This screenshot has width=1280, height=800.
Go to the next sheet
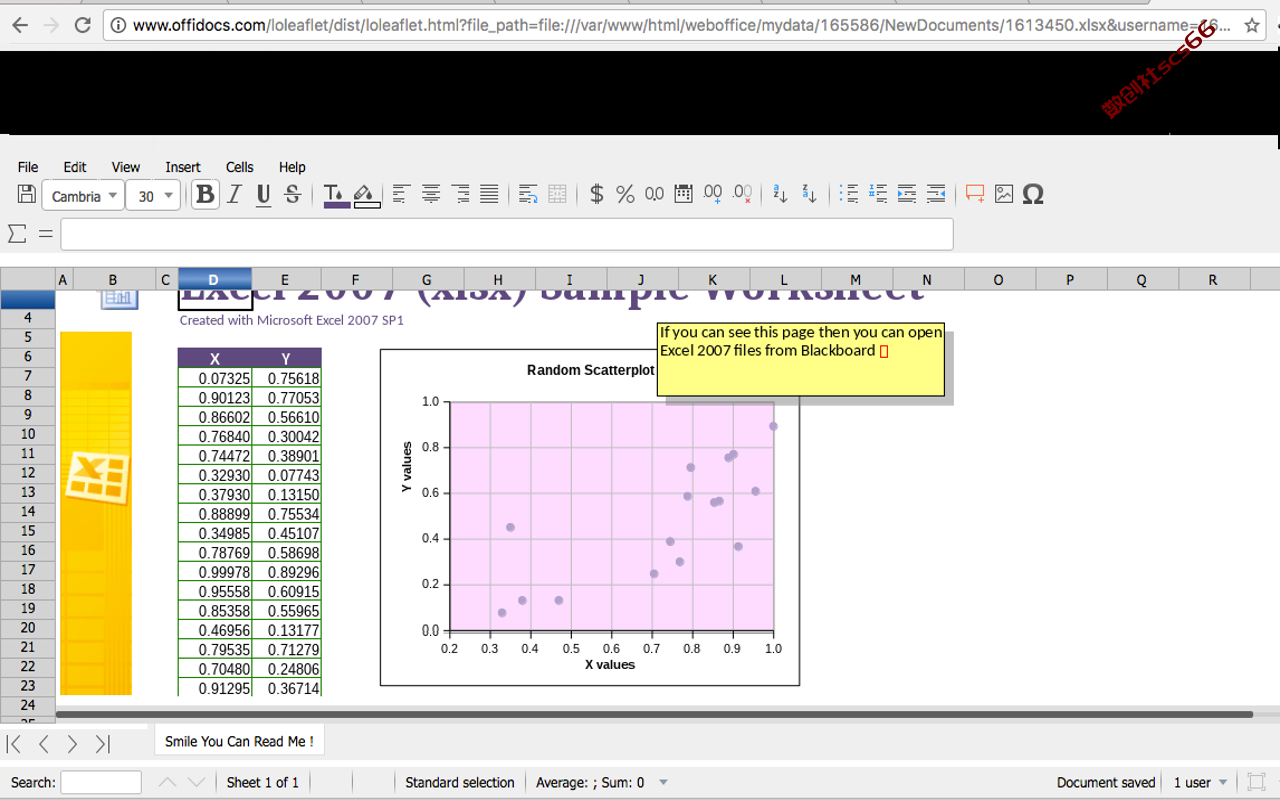click(x=72, y=743)
